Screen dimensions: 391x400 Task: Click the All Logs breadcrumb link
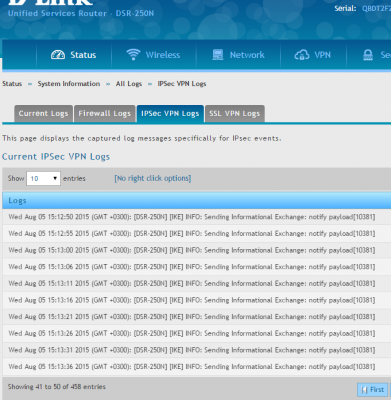tap(129, 84)
